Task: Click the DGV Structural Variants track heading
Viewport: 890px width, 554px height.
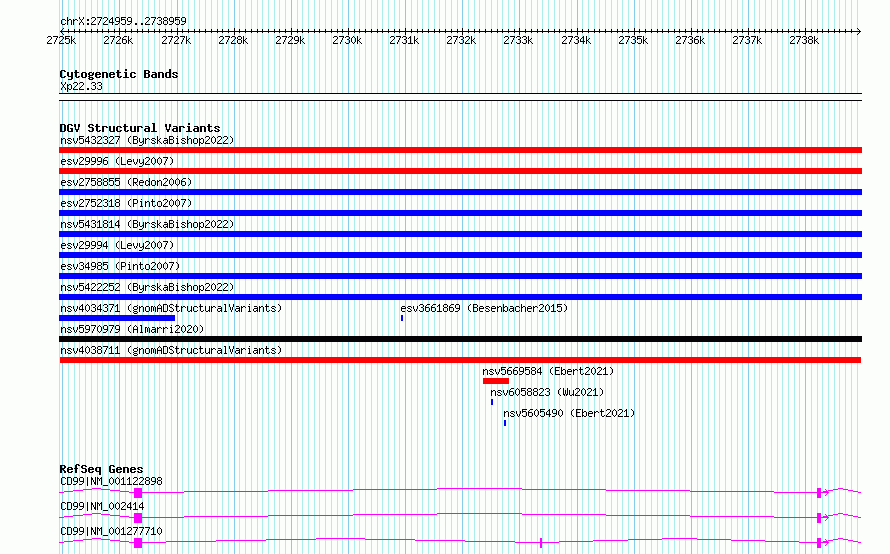Action: [x=140, y=128]
